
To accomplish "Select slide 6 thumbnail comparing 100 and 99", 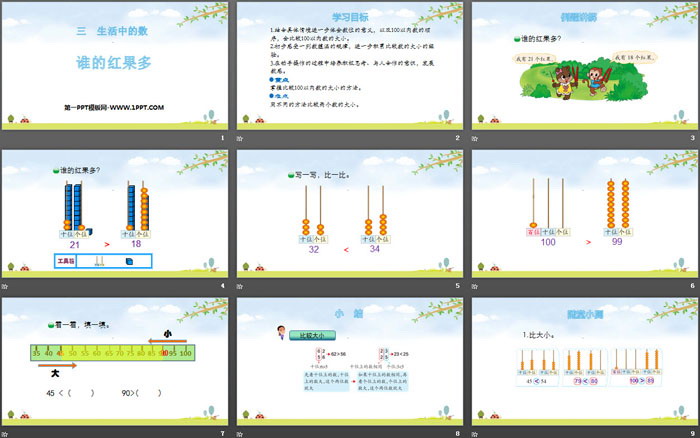I will click(585, 214).
